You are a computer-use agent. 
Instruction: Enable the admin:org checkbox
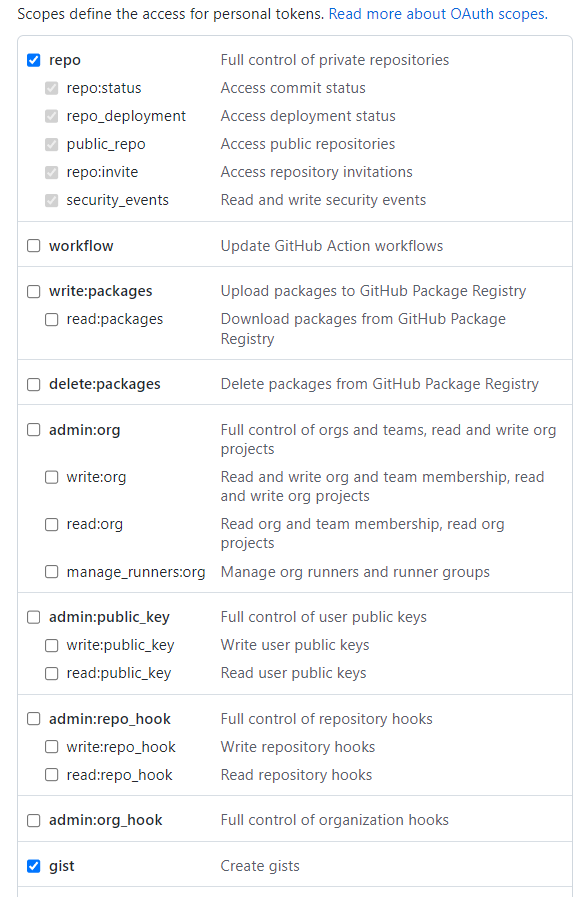point(34,430)
